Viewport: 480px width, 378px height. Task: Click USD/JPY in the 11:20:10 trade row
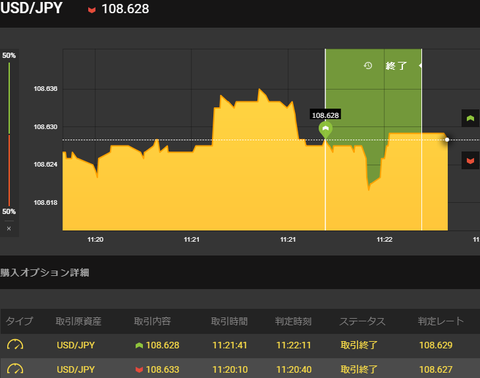pos(76,369)
